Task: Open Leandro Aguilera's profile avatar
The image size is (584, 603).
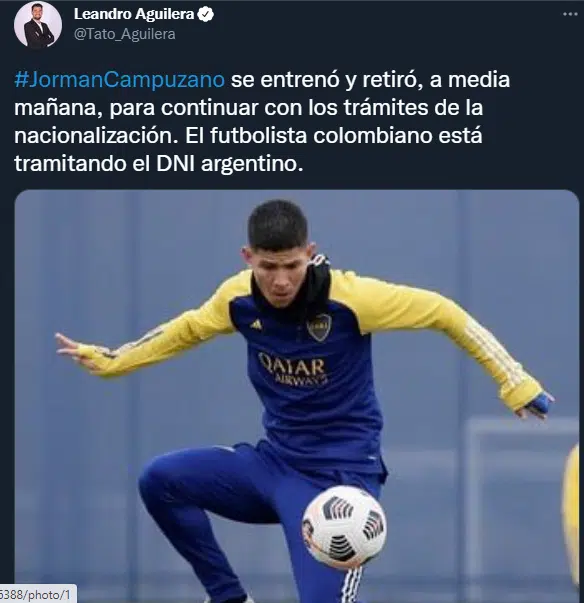Action: coord(38,25)
